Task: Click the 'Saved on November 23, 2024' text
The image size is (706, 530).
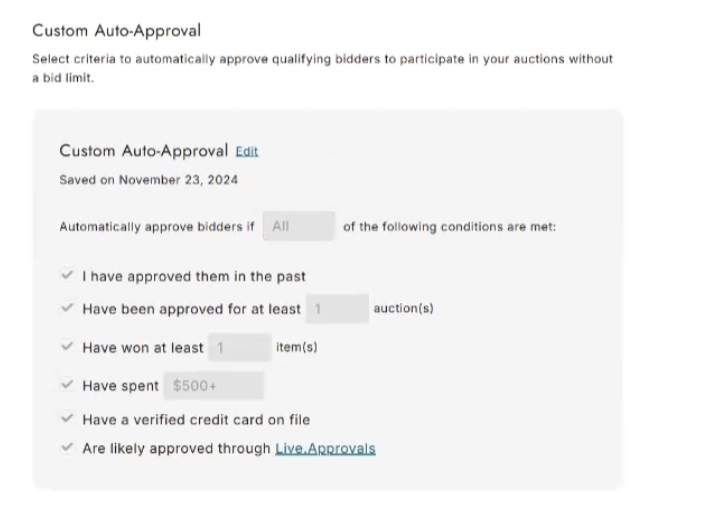Action: click(x=149, y=180)
